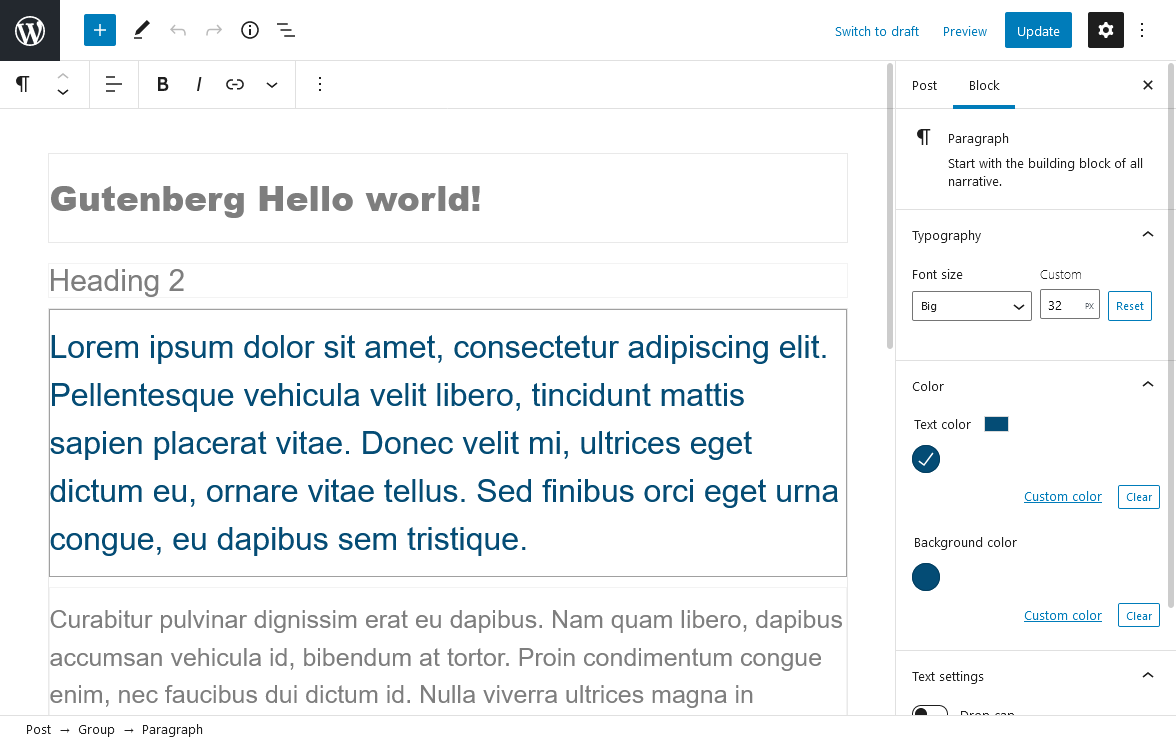Move the block up

[63, 76]
